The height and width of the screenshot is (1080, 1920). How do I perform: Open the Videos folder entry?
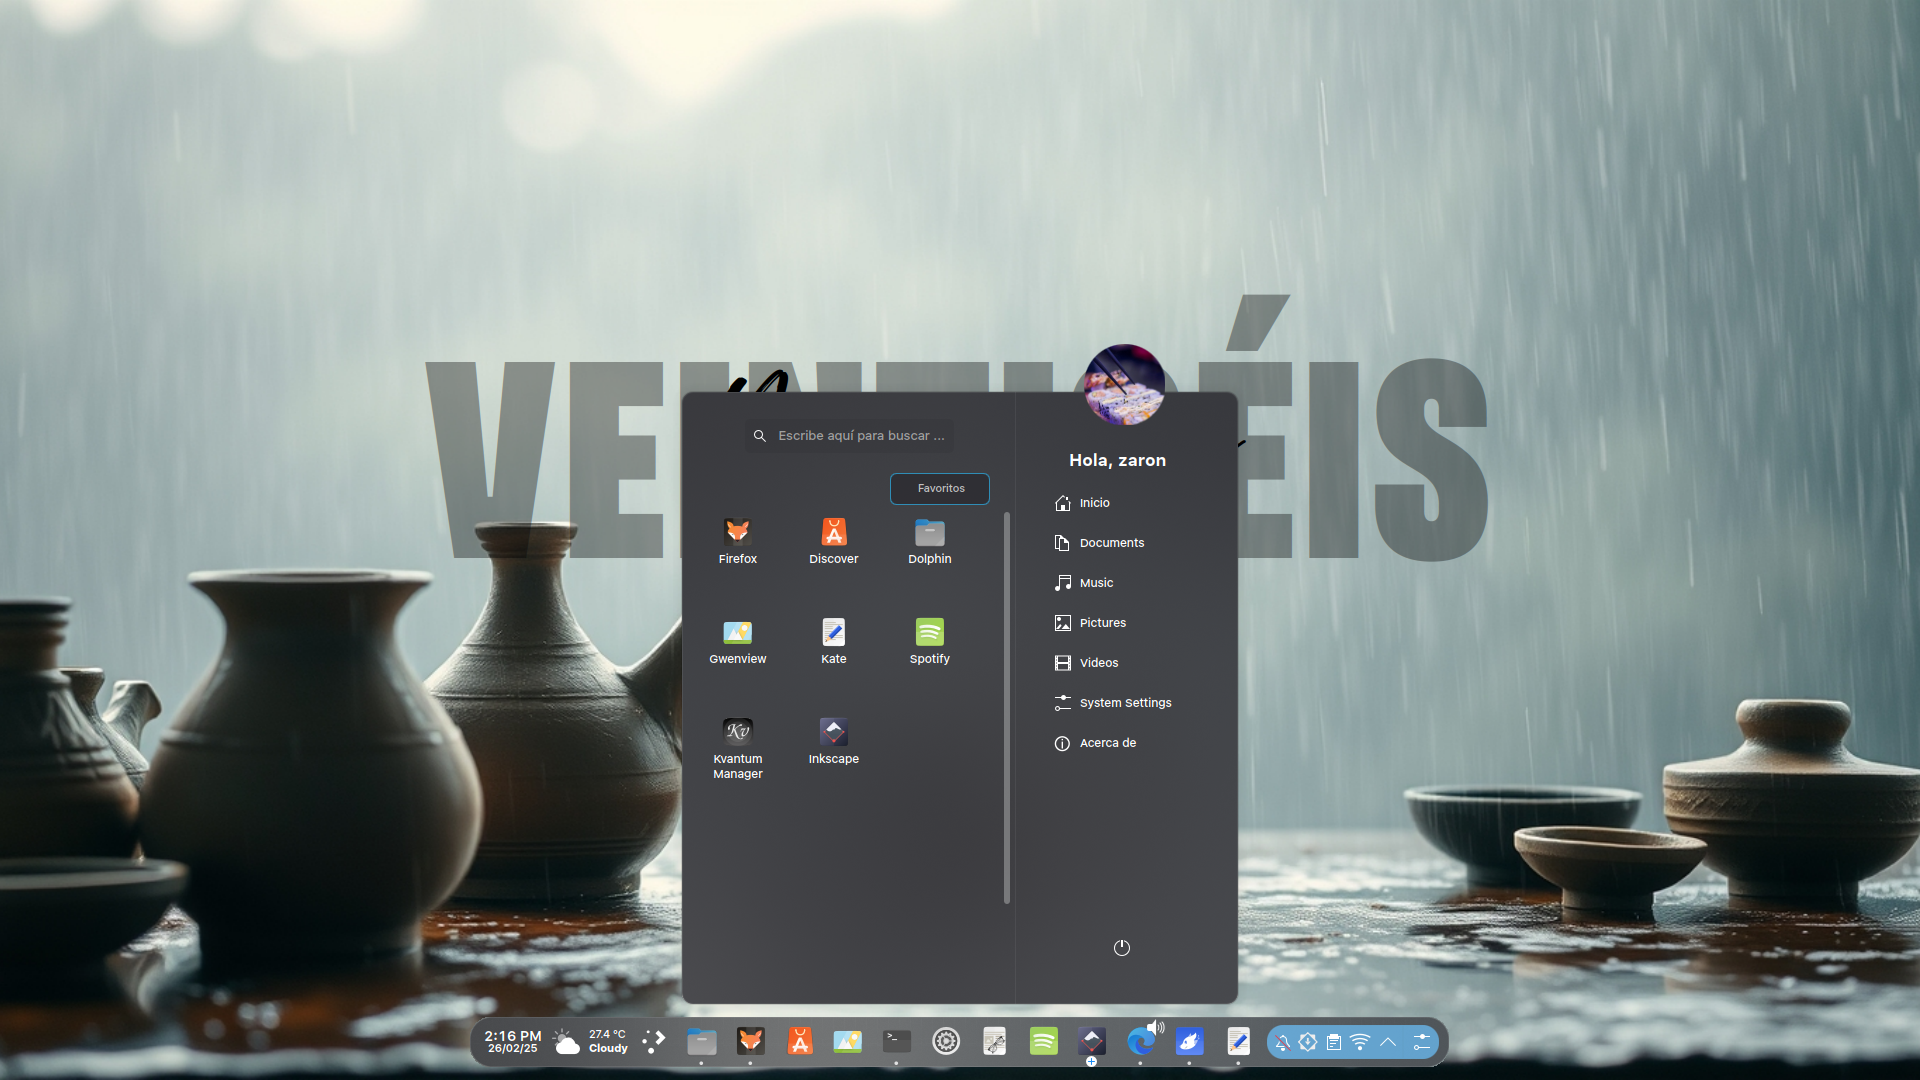1086,663
